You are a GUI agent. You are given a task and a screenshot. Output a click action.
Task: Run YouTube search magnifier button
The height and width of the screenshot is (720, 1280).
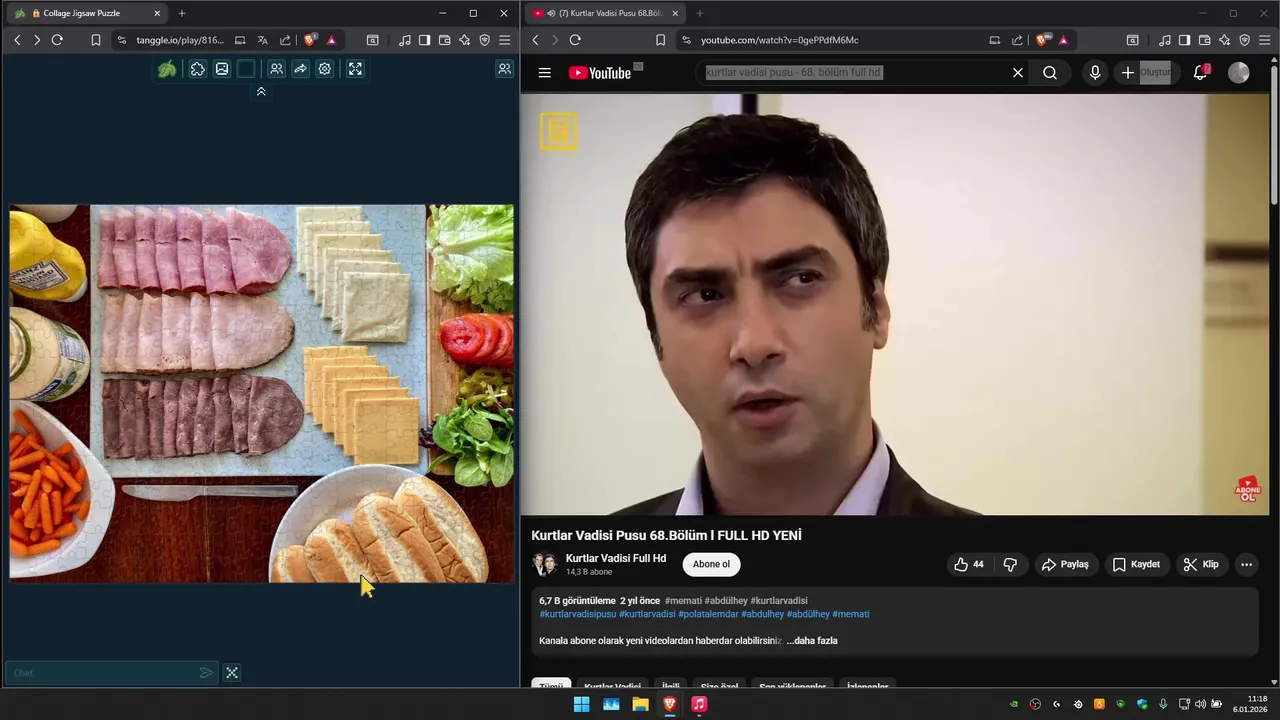[1050, 73]
